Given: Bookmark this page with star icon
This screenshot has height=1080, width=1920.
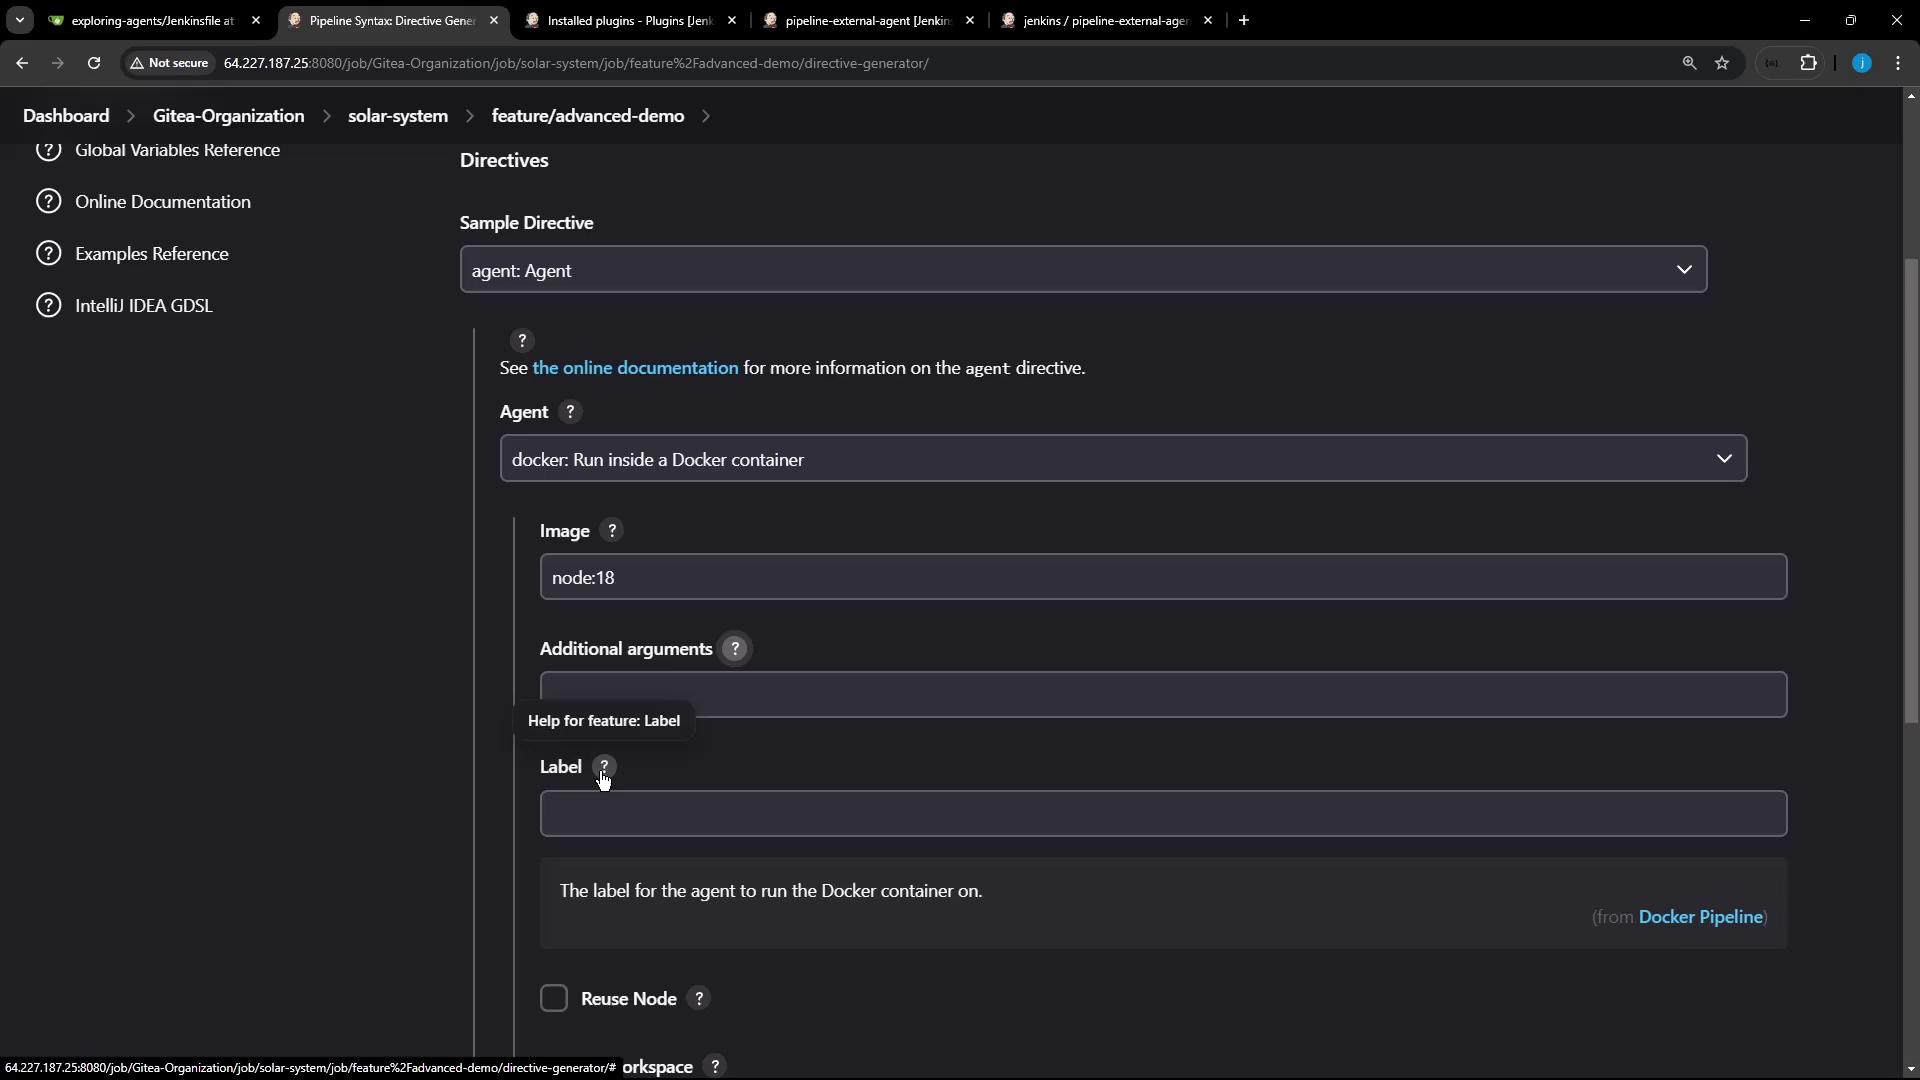Looking at the screenshot, I should click(1722, 63).
